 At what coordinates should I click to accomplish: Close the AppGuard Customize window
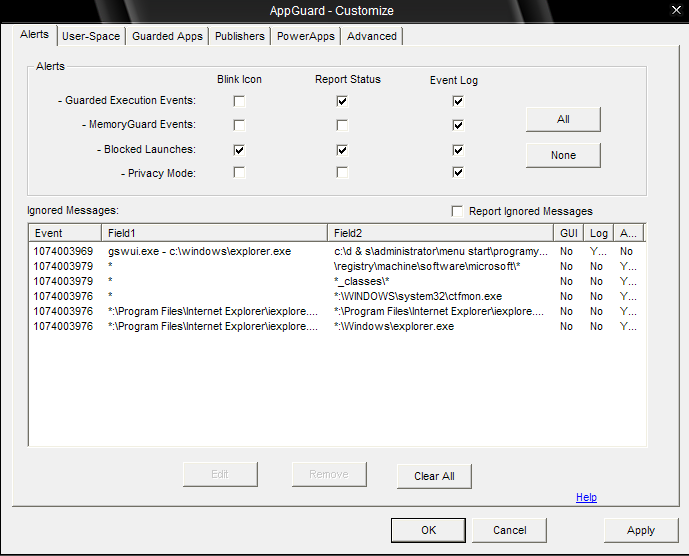point(677,10)
